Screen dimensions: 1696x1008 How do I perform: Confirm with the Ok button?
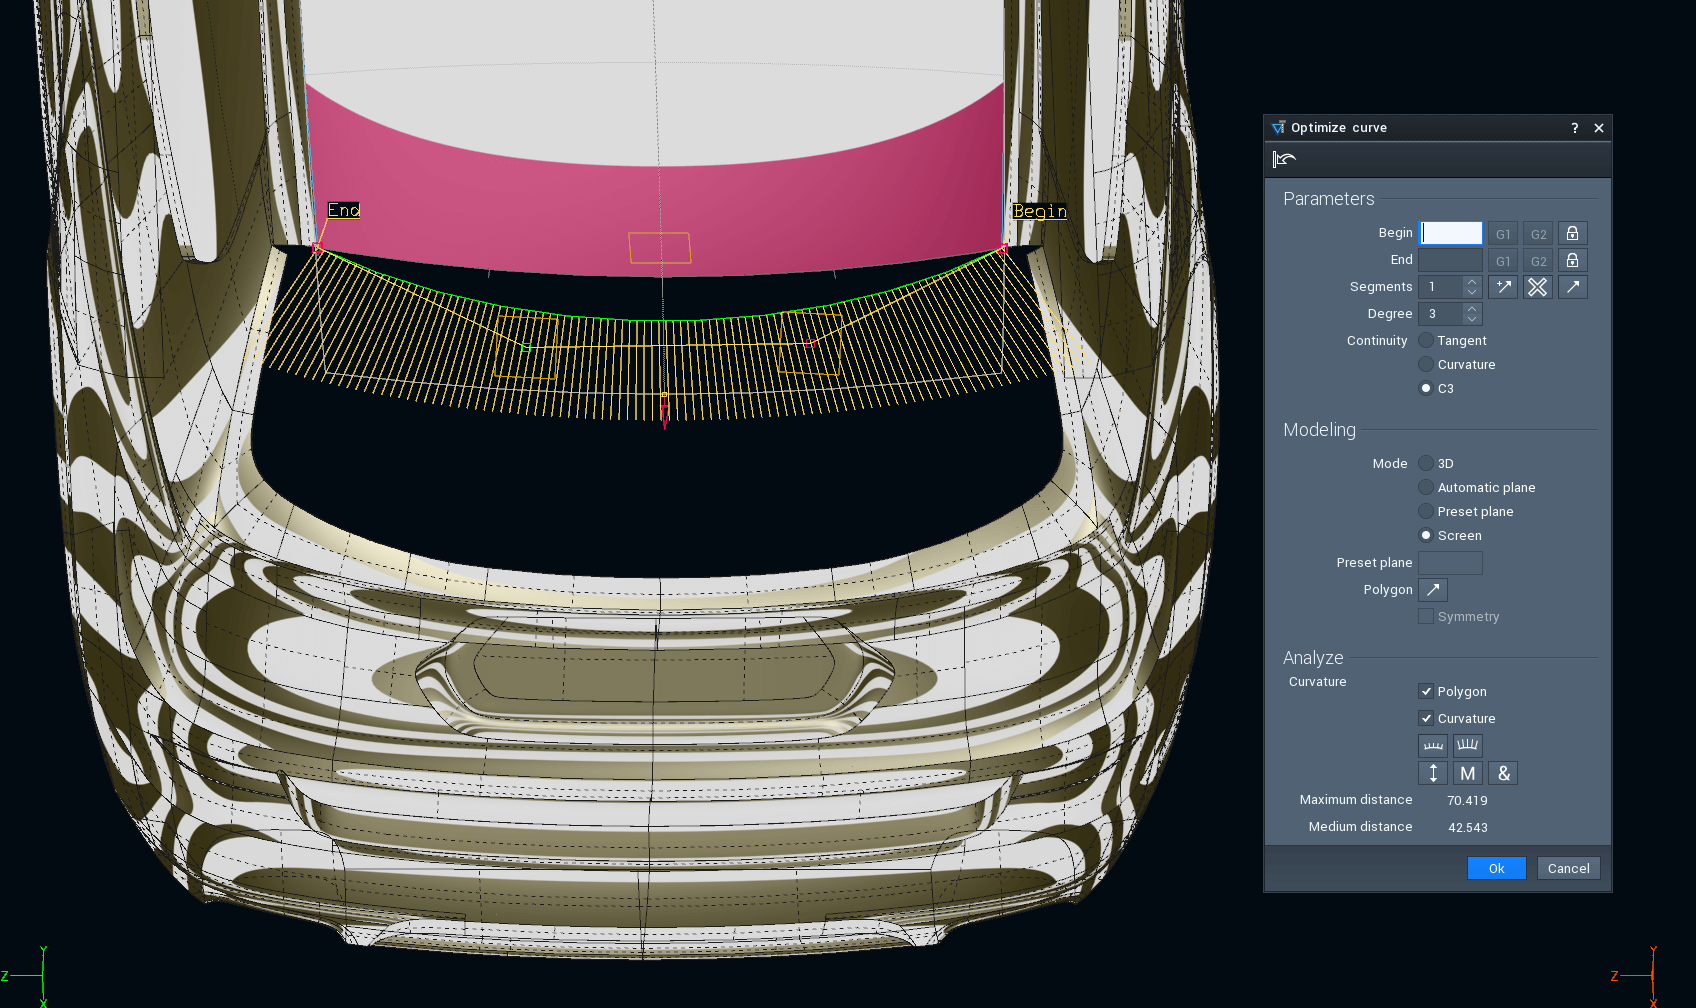tap(1496, 868)
